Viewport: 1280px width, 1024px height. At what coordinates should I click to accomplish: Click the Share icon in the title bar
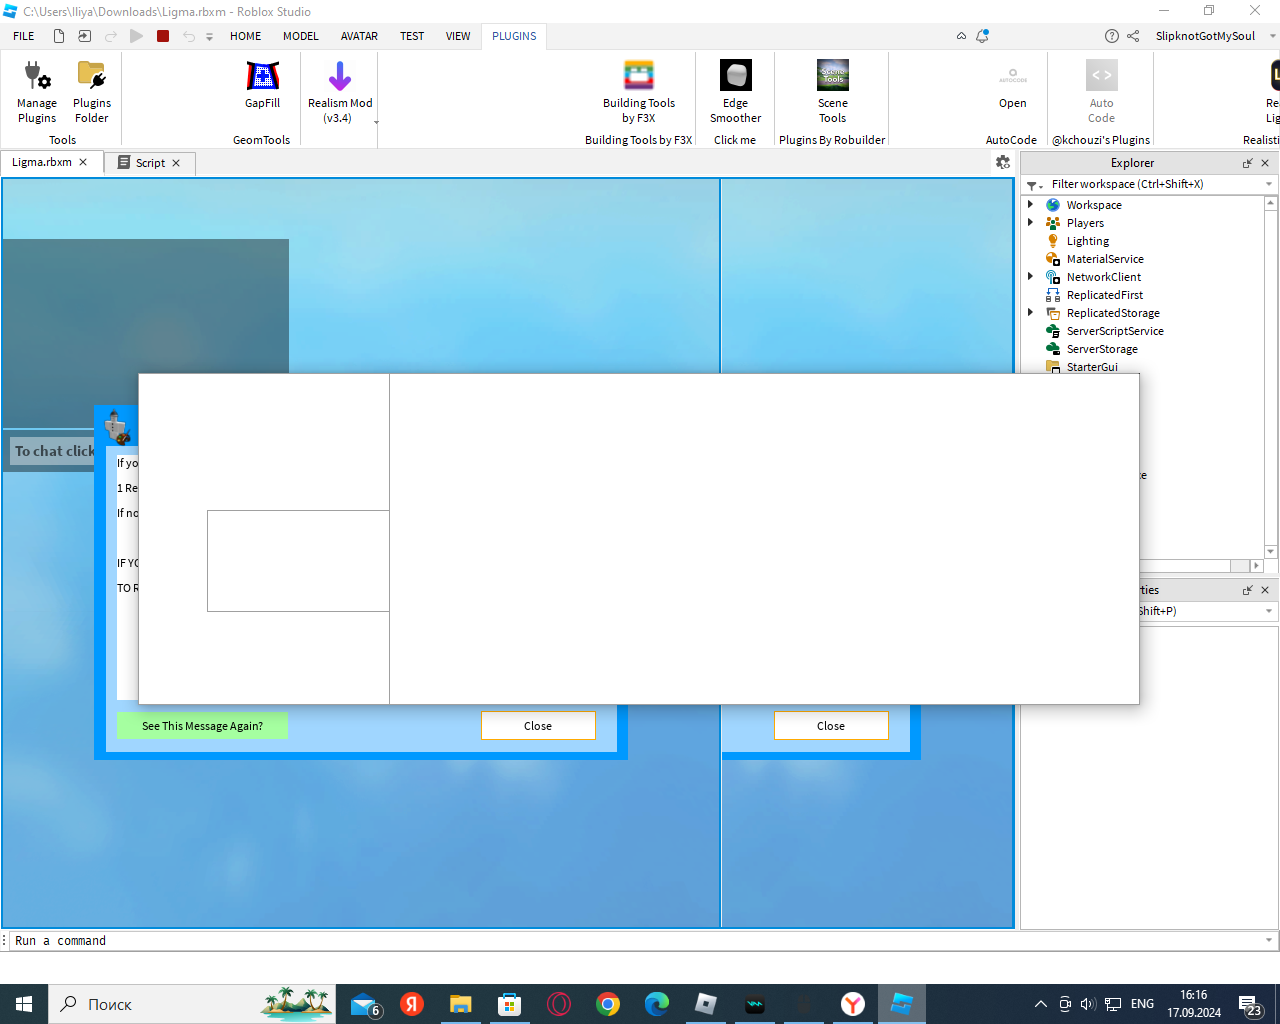tap(1133, 36)
